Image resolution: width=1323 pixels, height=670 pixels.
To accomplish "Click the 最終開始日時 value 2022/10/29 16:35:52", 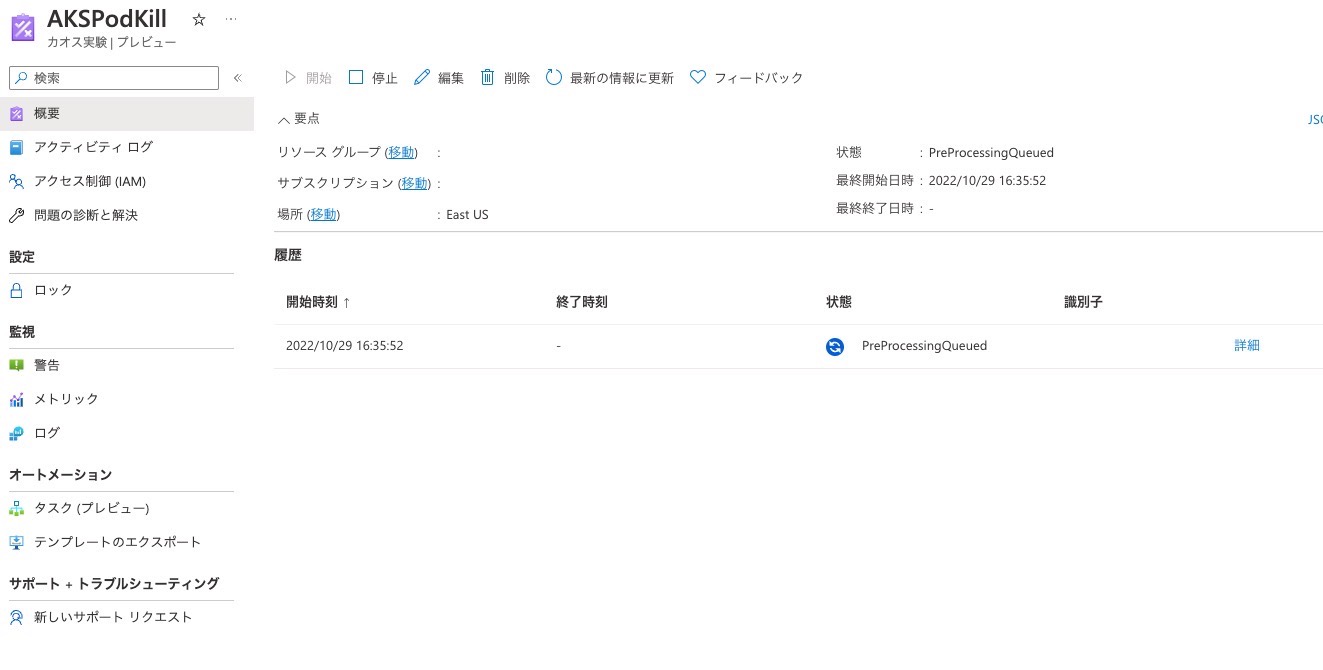I will [987, 181].
